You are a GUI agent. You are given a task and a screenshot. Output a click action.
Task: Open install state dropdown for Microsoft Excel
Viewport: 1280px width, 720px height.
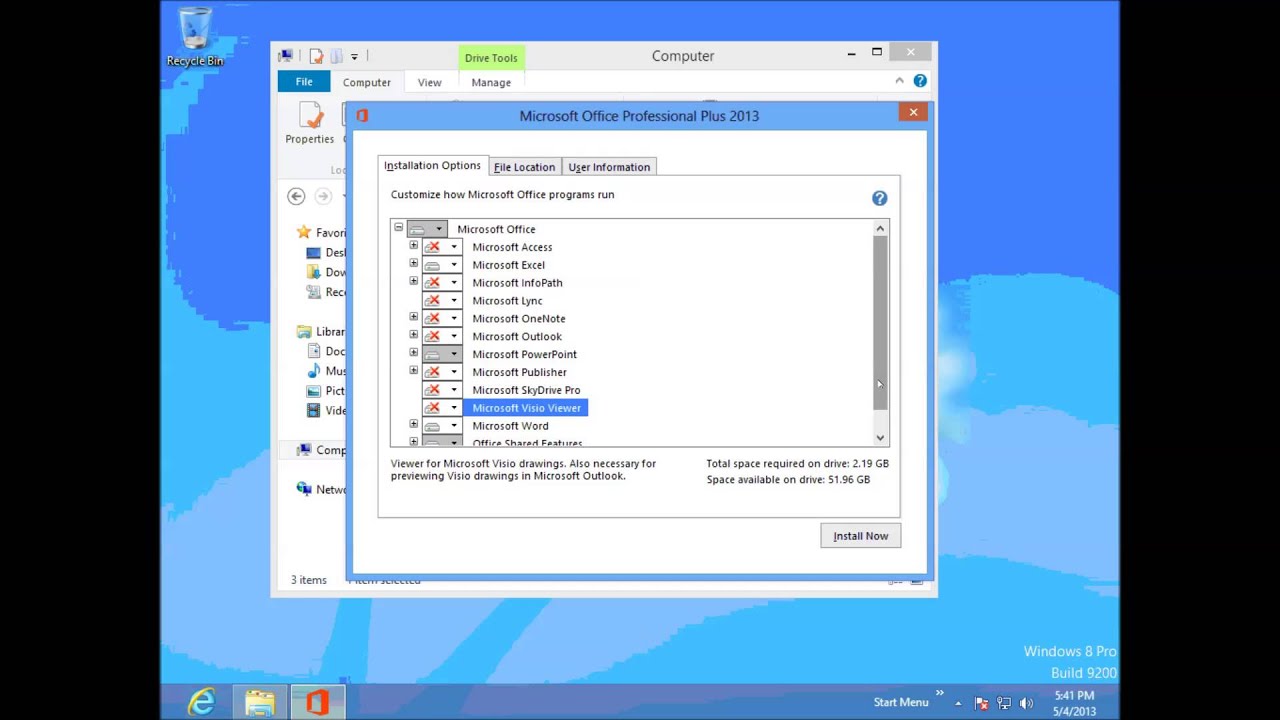[x=442, y=265]
